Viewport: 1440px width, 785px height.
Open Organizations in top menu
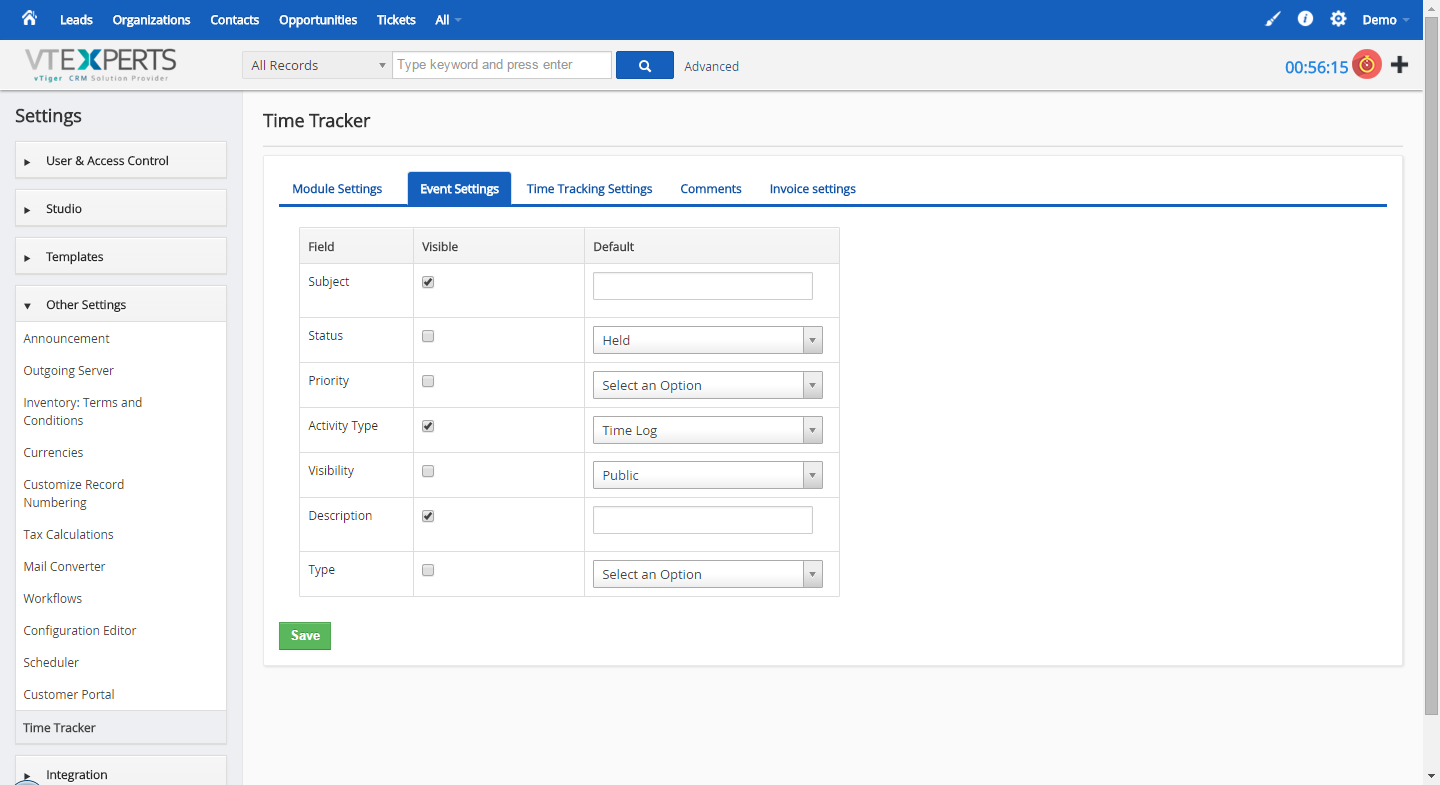(151, 20)
